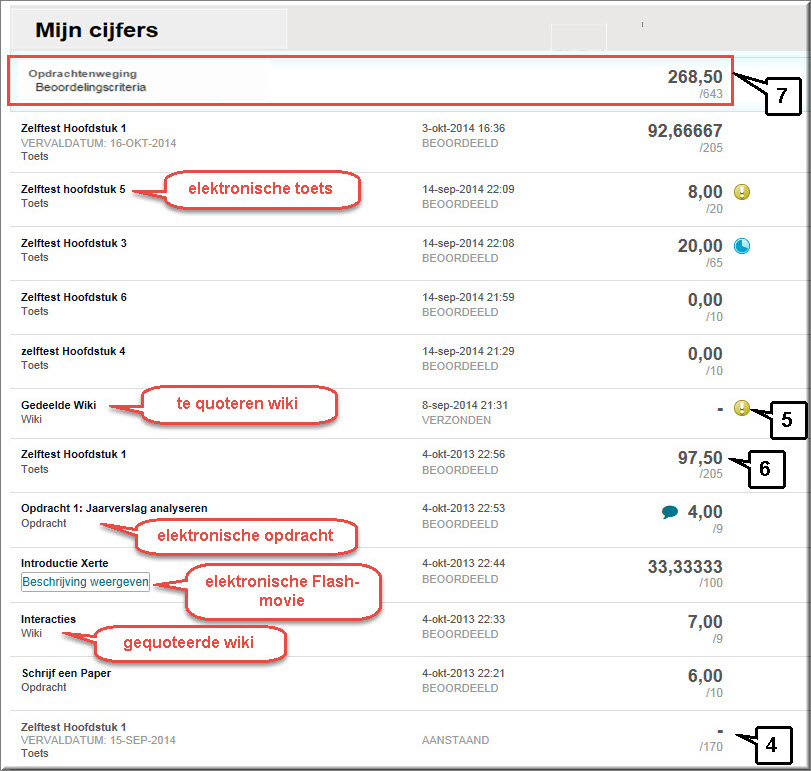Click the date 14-sep-2014 22:09
Screen dimensions: 811x771
468,189
